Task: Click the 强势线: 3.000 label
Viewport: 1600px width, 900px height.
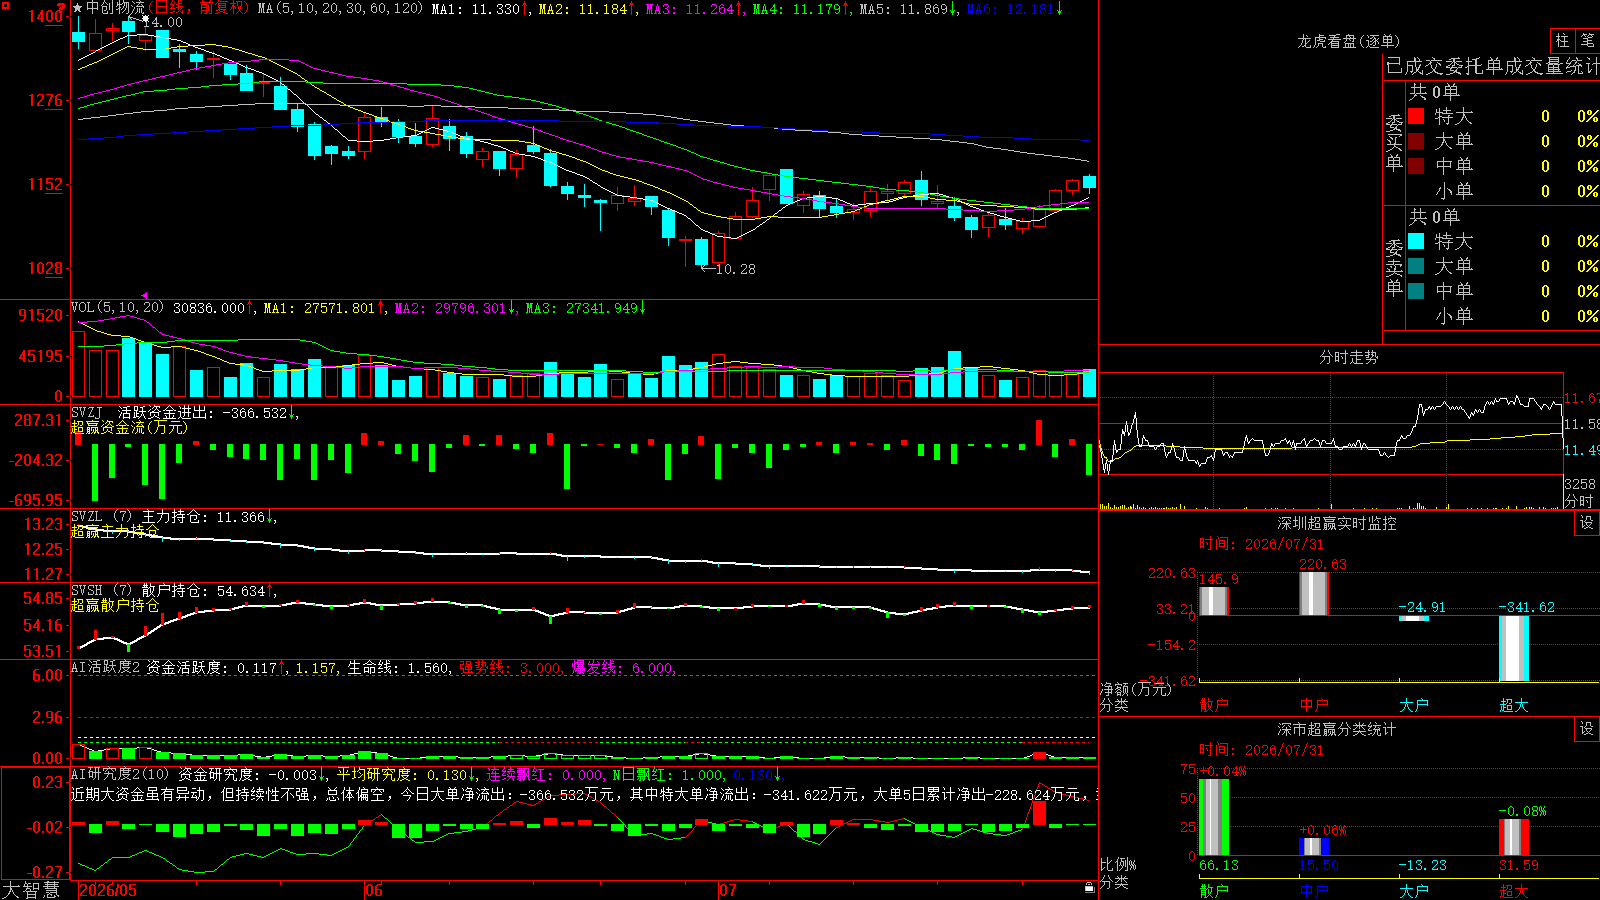Action: 510,668
